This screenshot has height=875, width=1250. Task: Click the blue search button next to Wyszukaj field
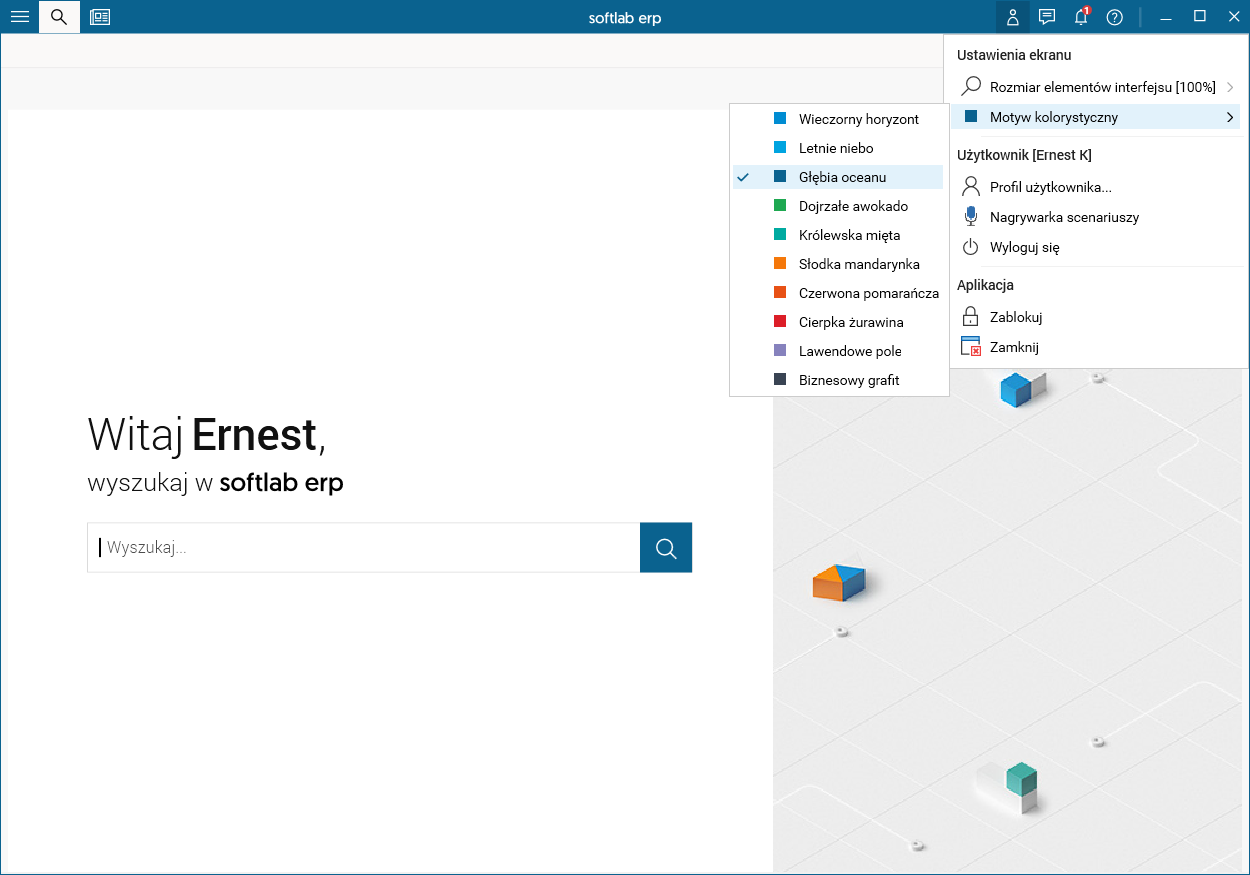666,547
